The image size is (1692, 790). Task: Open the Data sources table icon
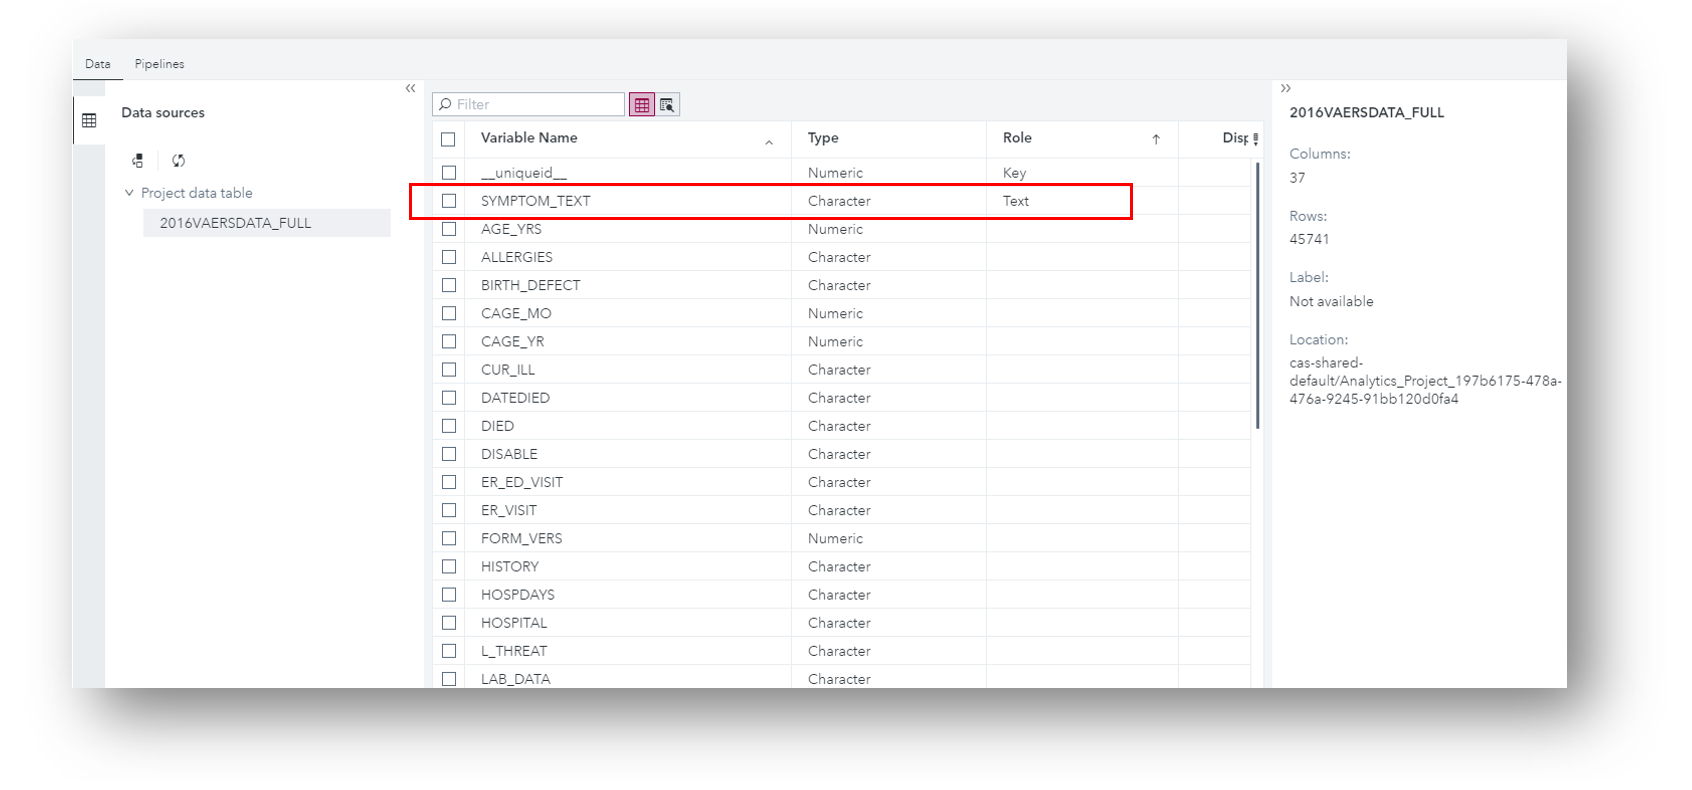point(89,120)
